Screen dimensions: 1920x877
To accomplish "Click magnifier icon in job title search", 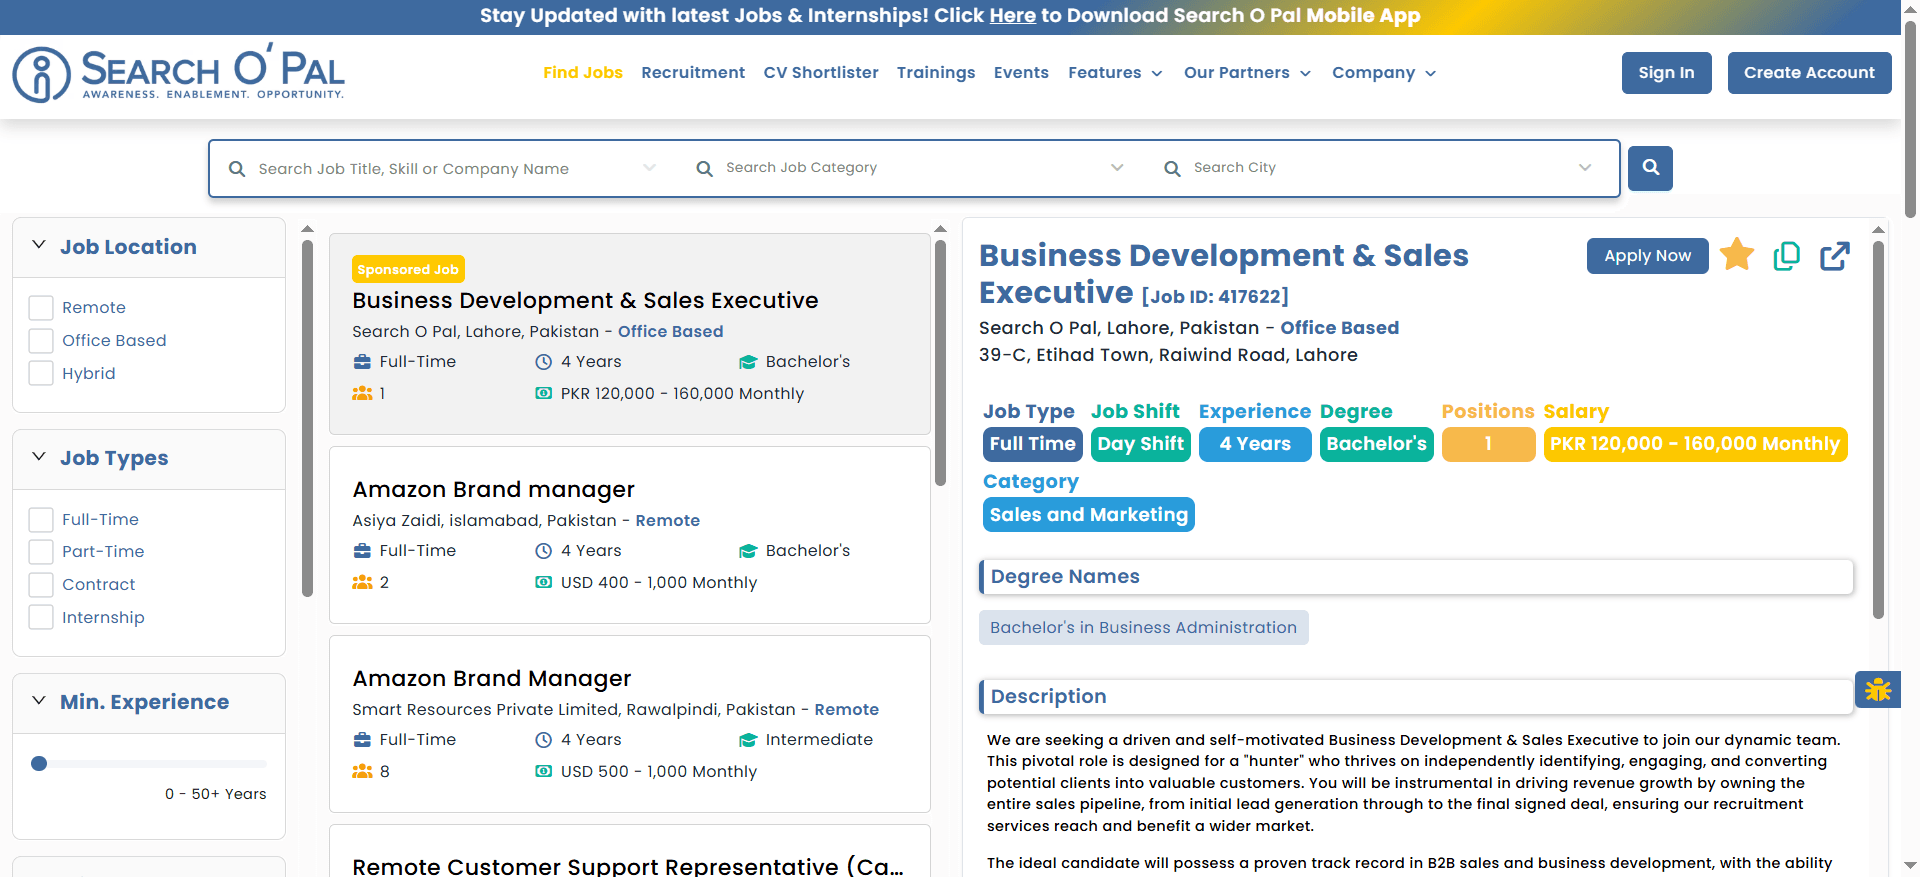I will coord(237,169).
